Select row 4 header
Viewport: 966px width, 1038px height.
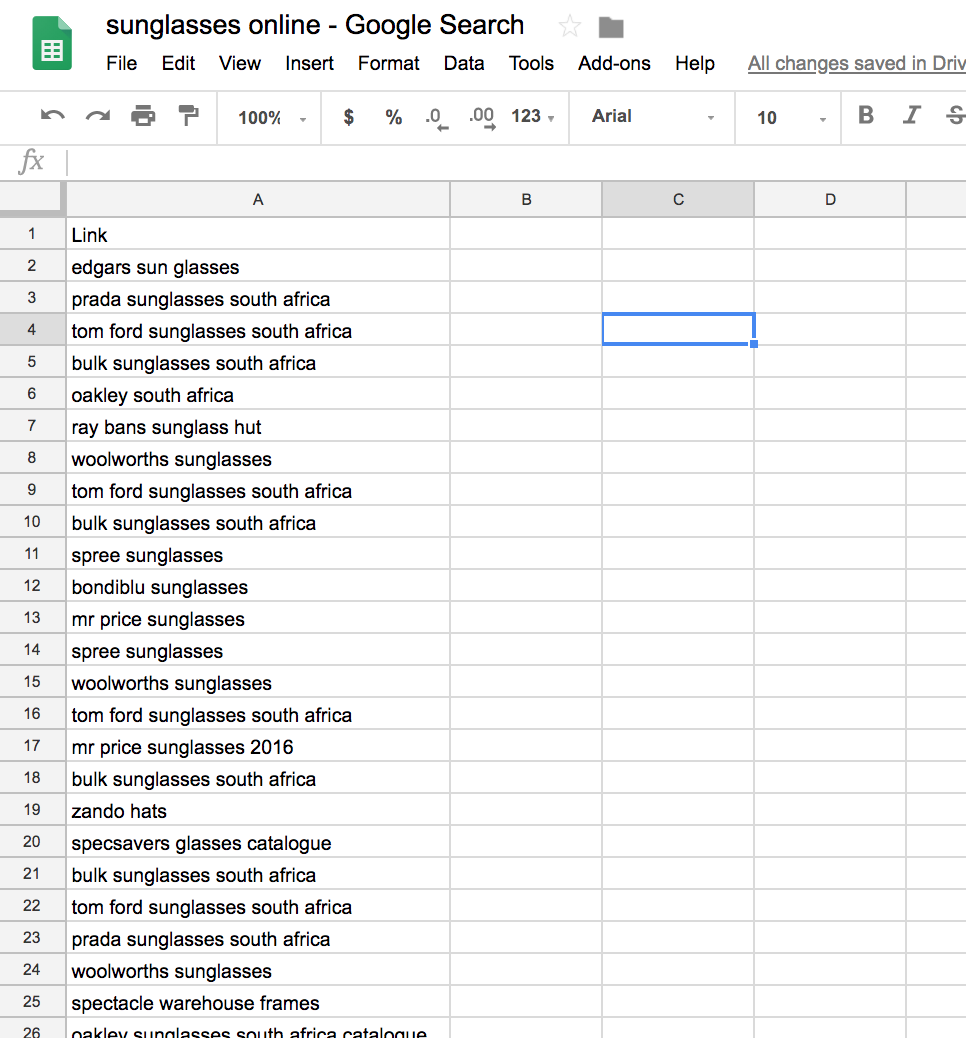32,330
